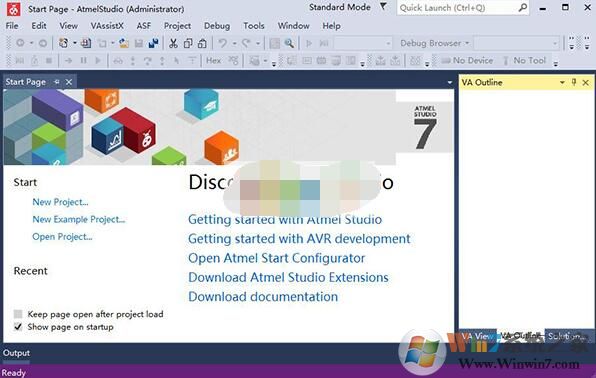The width and height of the screenshot is (596, 378).
Task: Click the Quick Launch search magnifier
Action: click(523, 7)
